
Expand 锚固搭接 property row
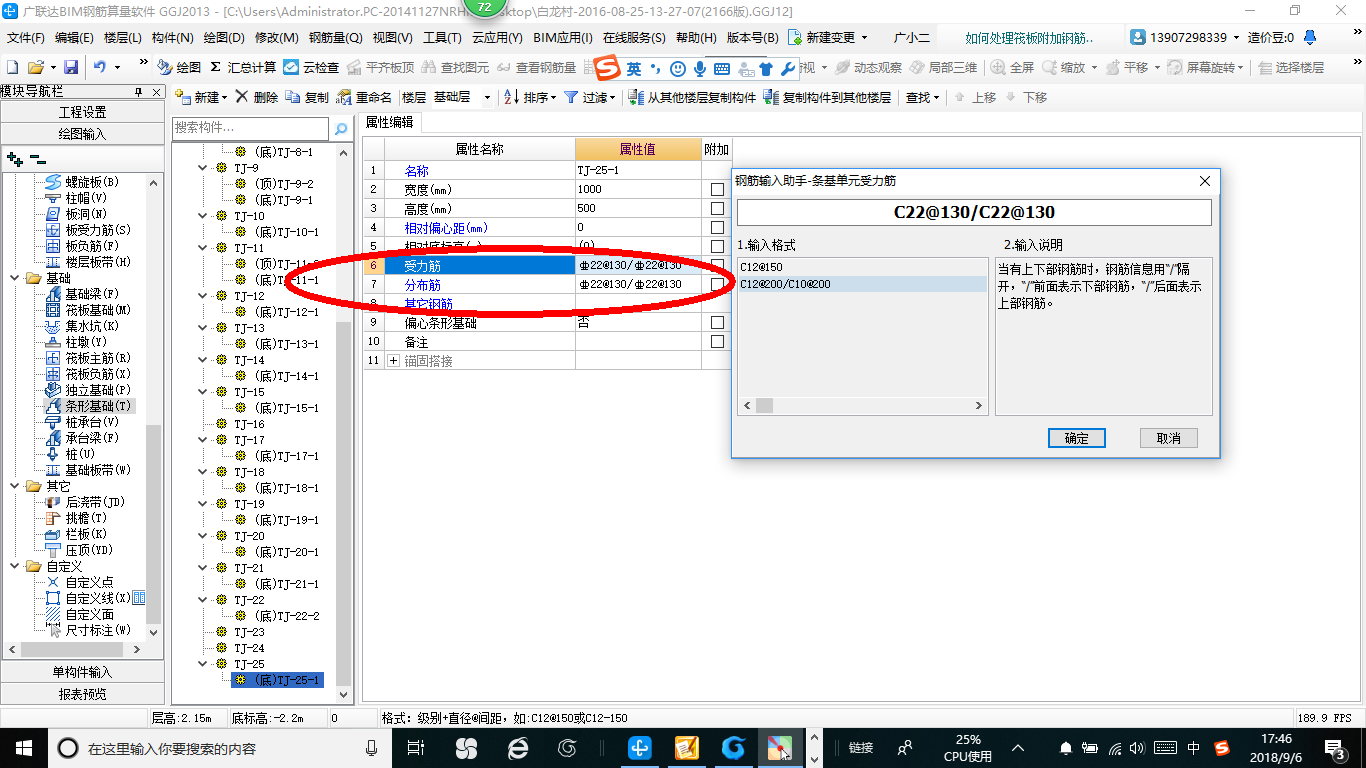point(393,360)
